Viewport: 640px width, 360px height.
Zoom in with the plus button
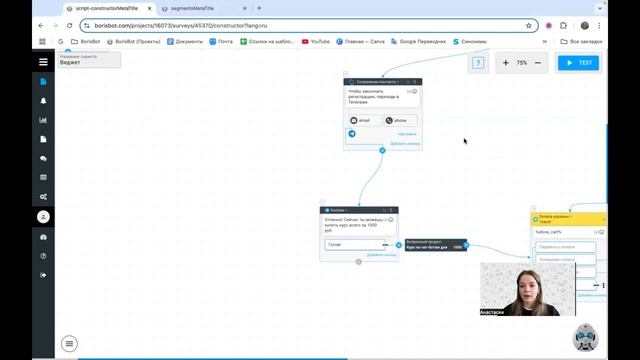click(505, 63)
